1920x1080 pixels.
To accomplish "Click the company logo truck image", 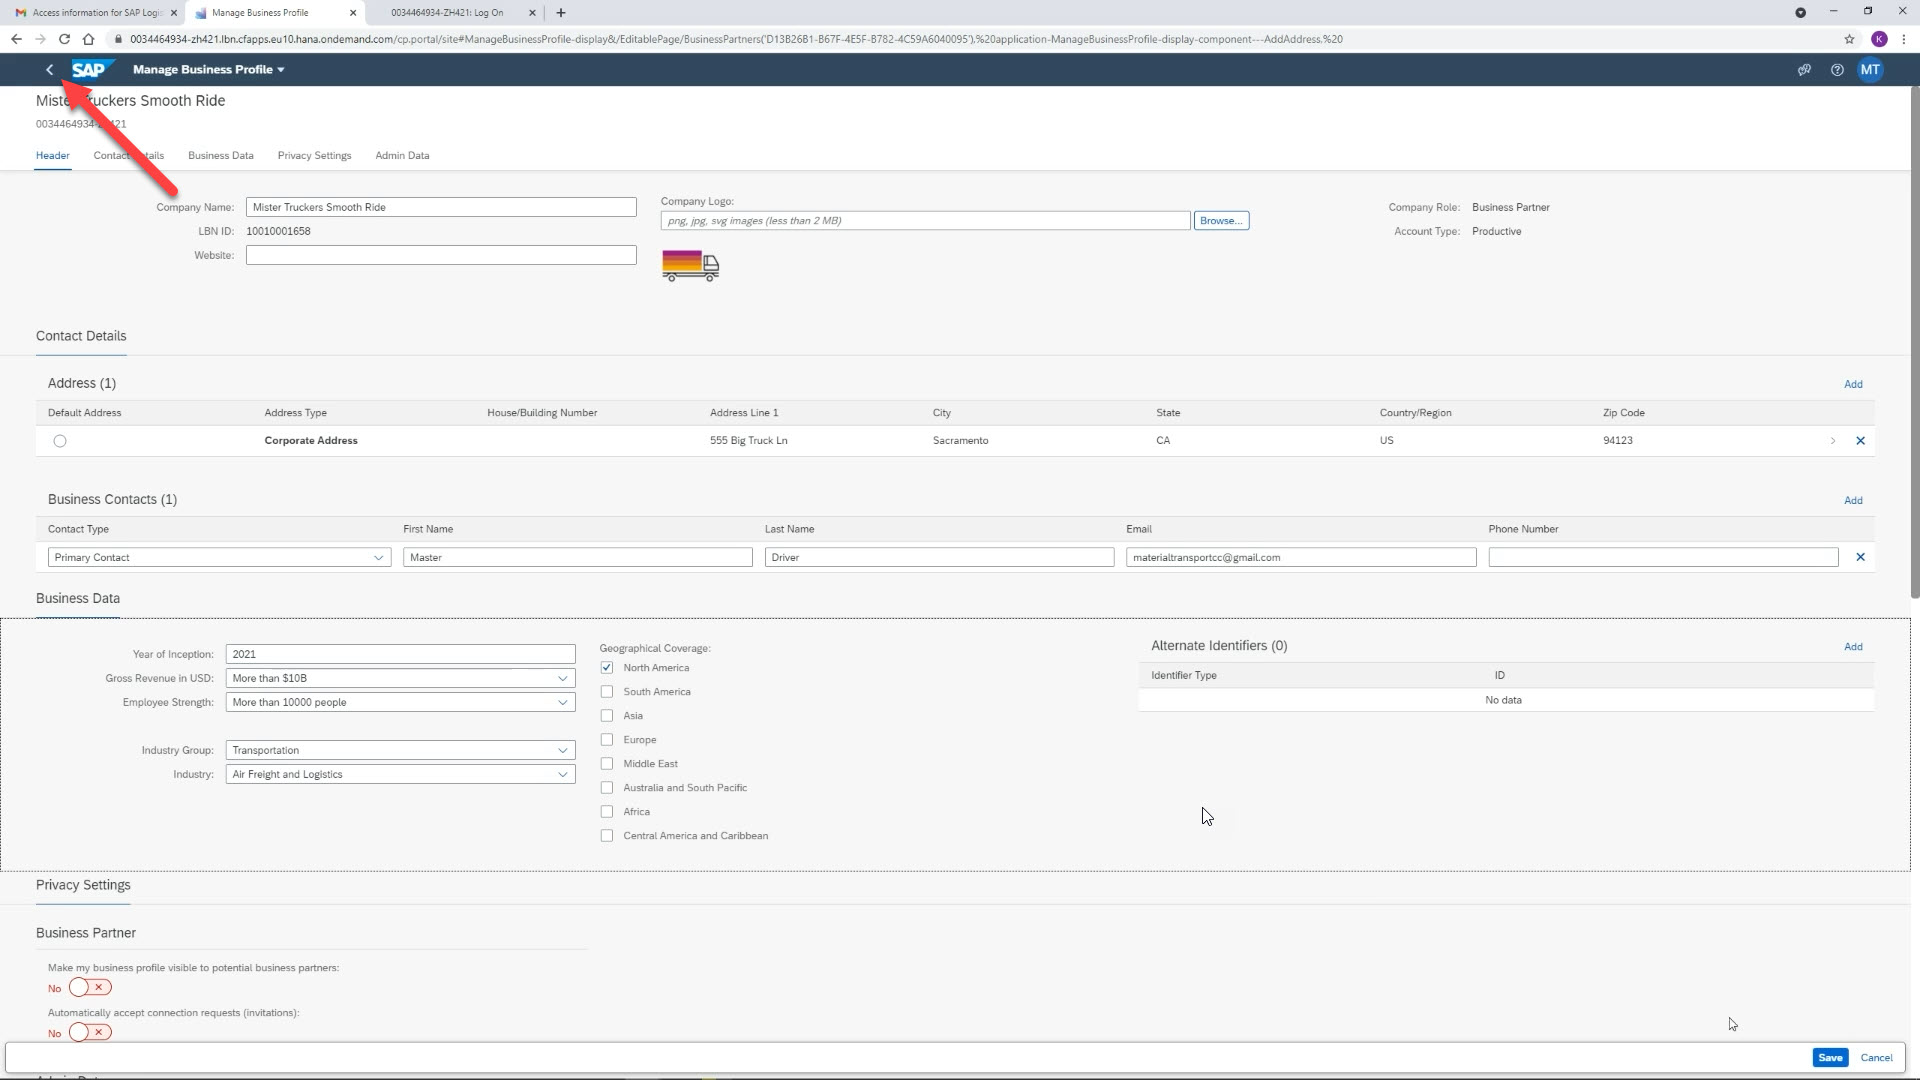I will pyautogui.click(x=690, y=266).
